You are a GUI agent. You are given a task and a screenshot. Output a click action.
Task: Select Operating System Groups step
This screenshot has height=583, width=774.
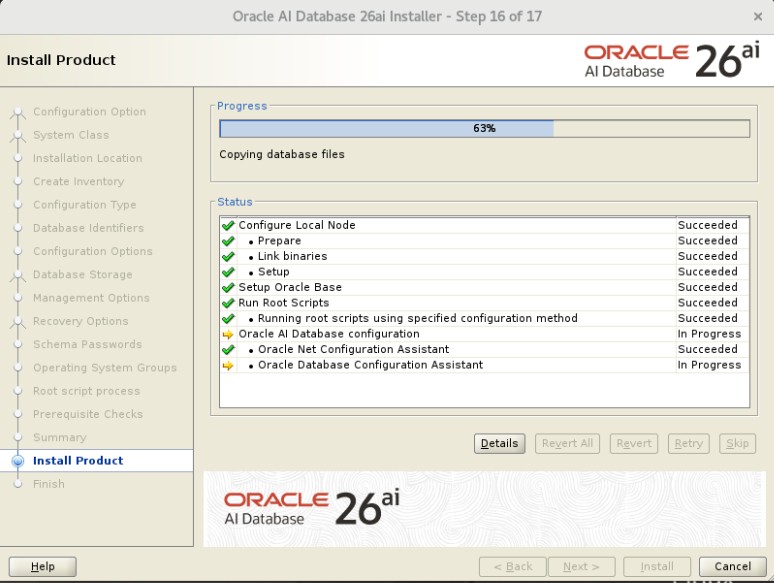[105, 367]
